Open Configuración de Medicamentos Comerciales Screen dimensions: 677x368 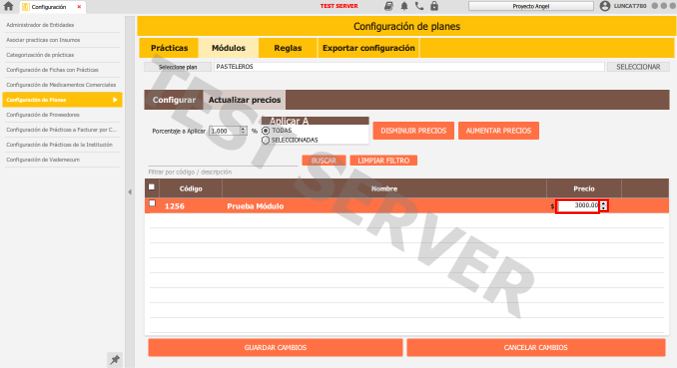pos(61,85)
